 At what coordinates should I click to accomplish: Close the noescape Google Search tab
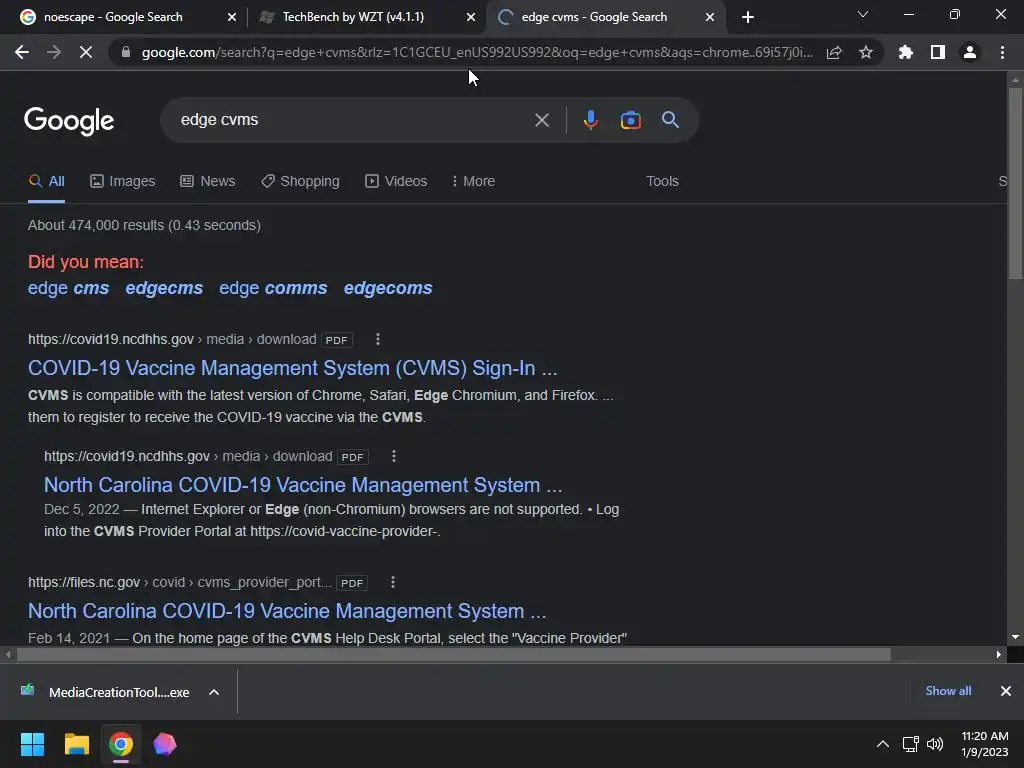click(x=232, y=18)
